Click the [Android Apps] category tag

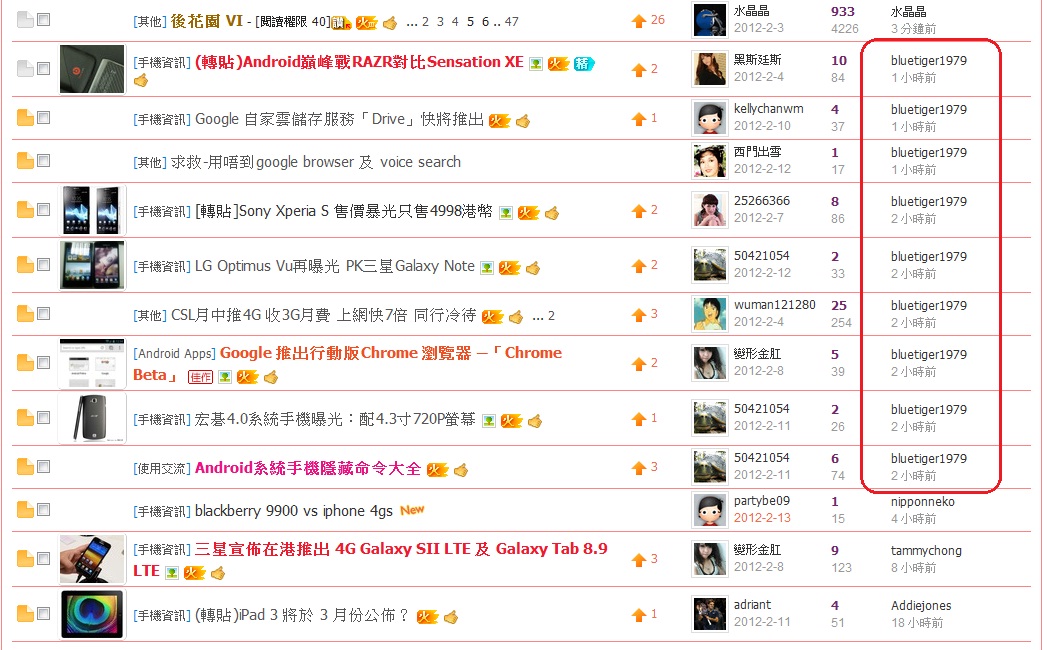(174, 353)
